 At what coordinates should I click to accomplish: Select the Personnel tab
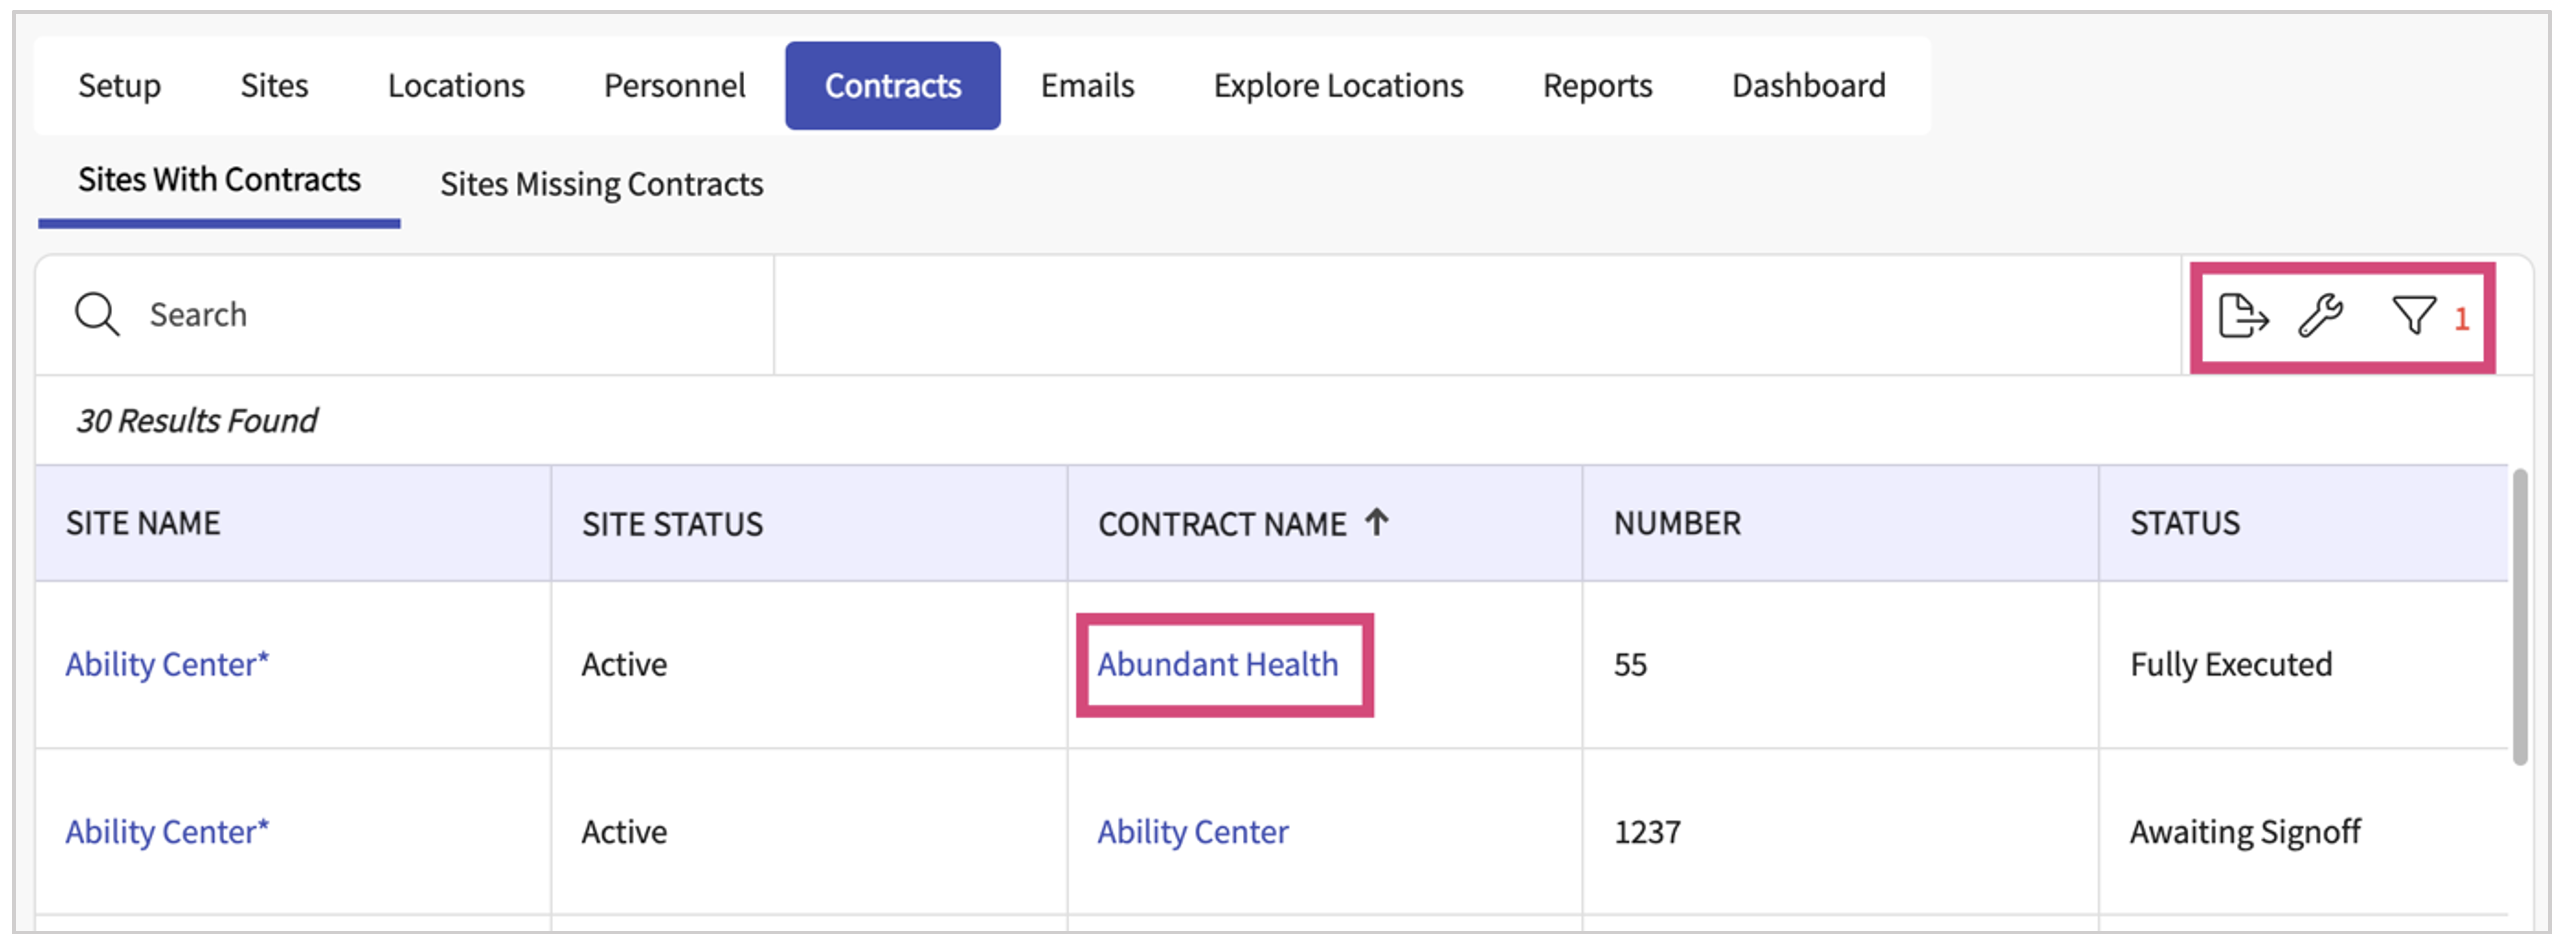click(674, 86)
